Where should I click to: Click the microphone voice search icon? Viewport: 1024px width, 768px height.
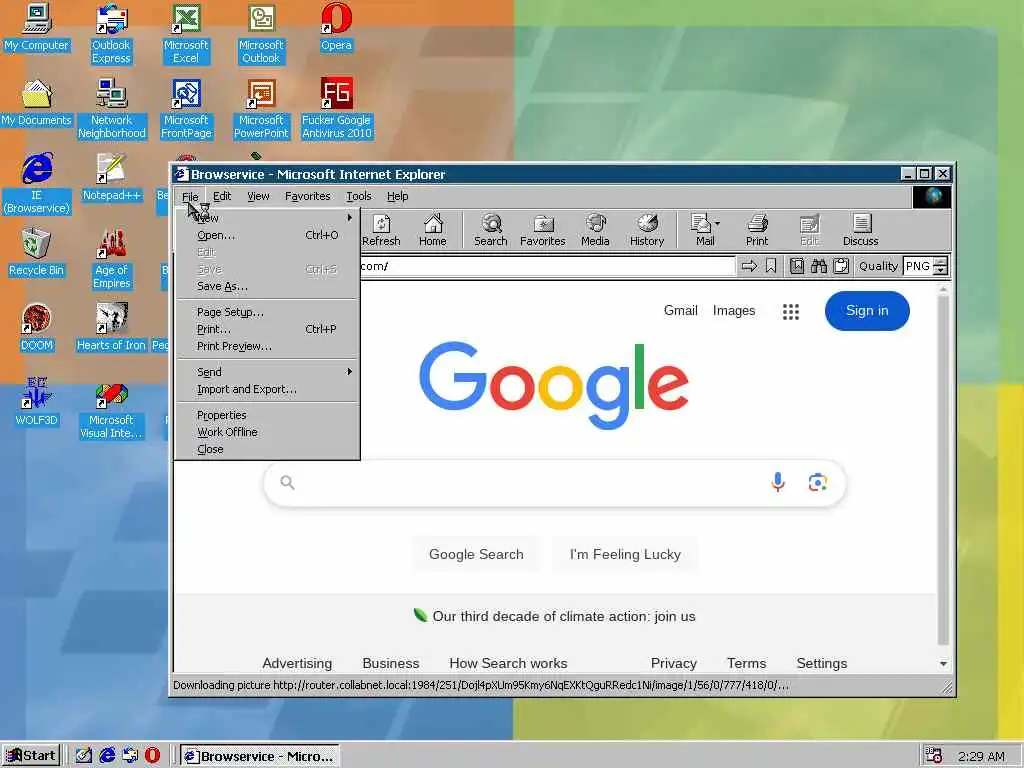[778, 483]
